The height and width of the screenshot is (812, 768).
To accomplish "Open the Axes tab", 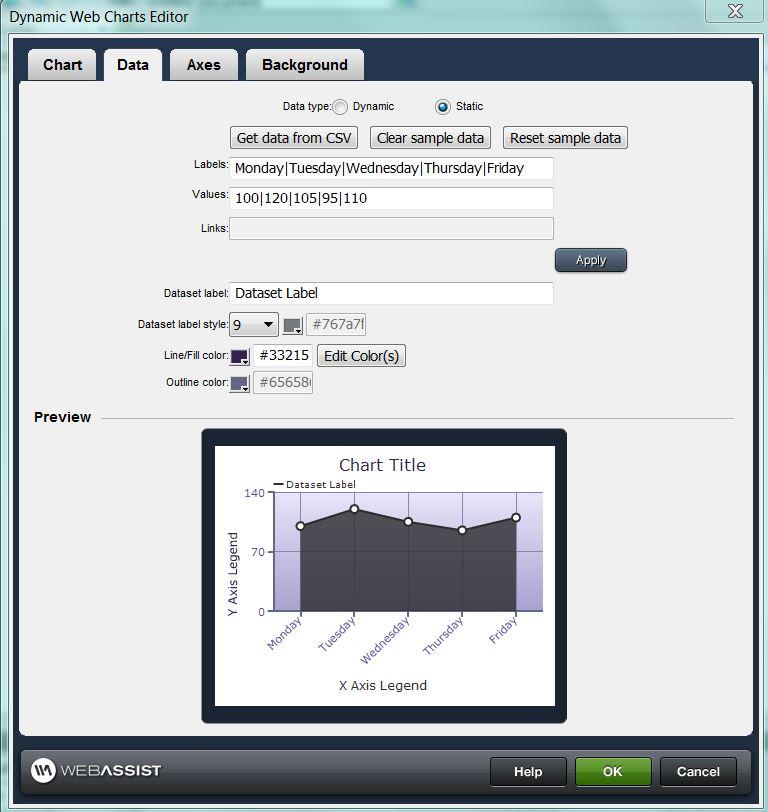I will (x=204, y=65).
